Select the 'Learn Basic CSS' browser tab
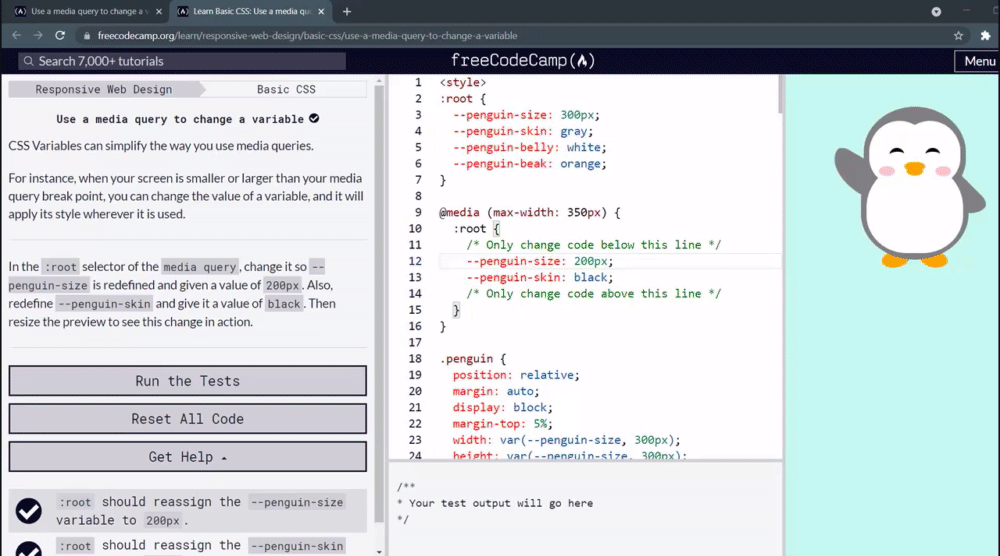Image resolution: width=1000 pixels, height=556 pixels. 251,11
